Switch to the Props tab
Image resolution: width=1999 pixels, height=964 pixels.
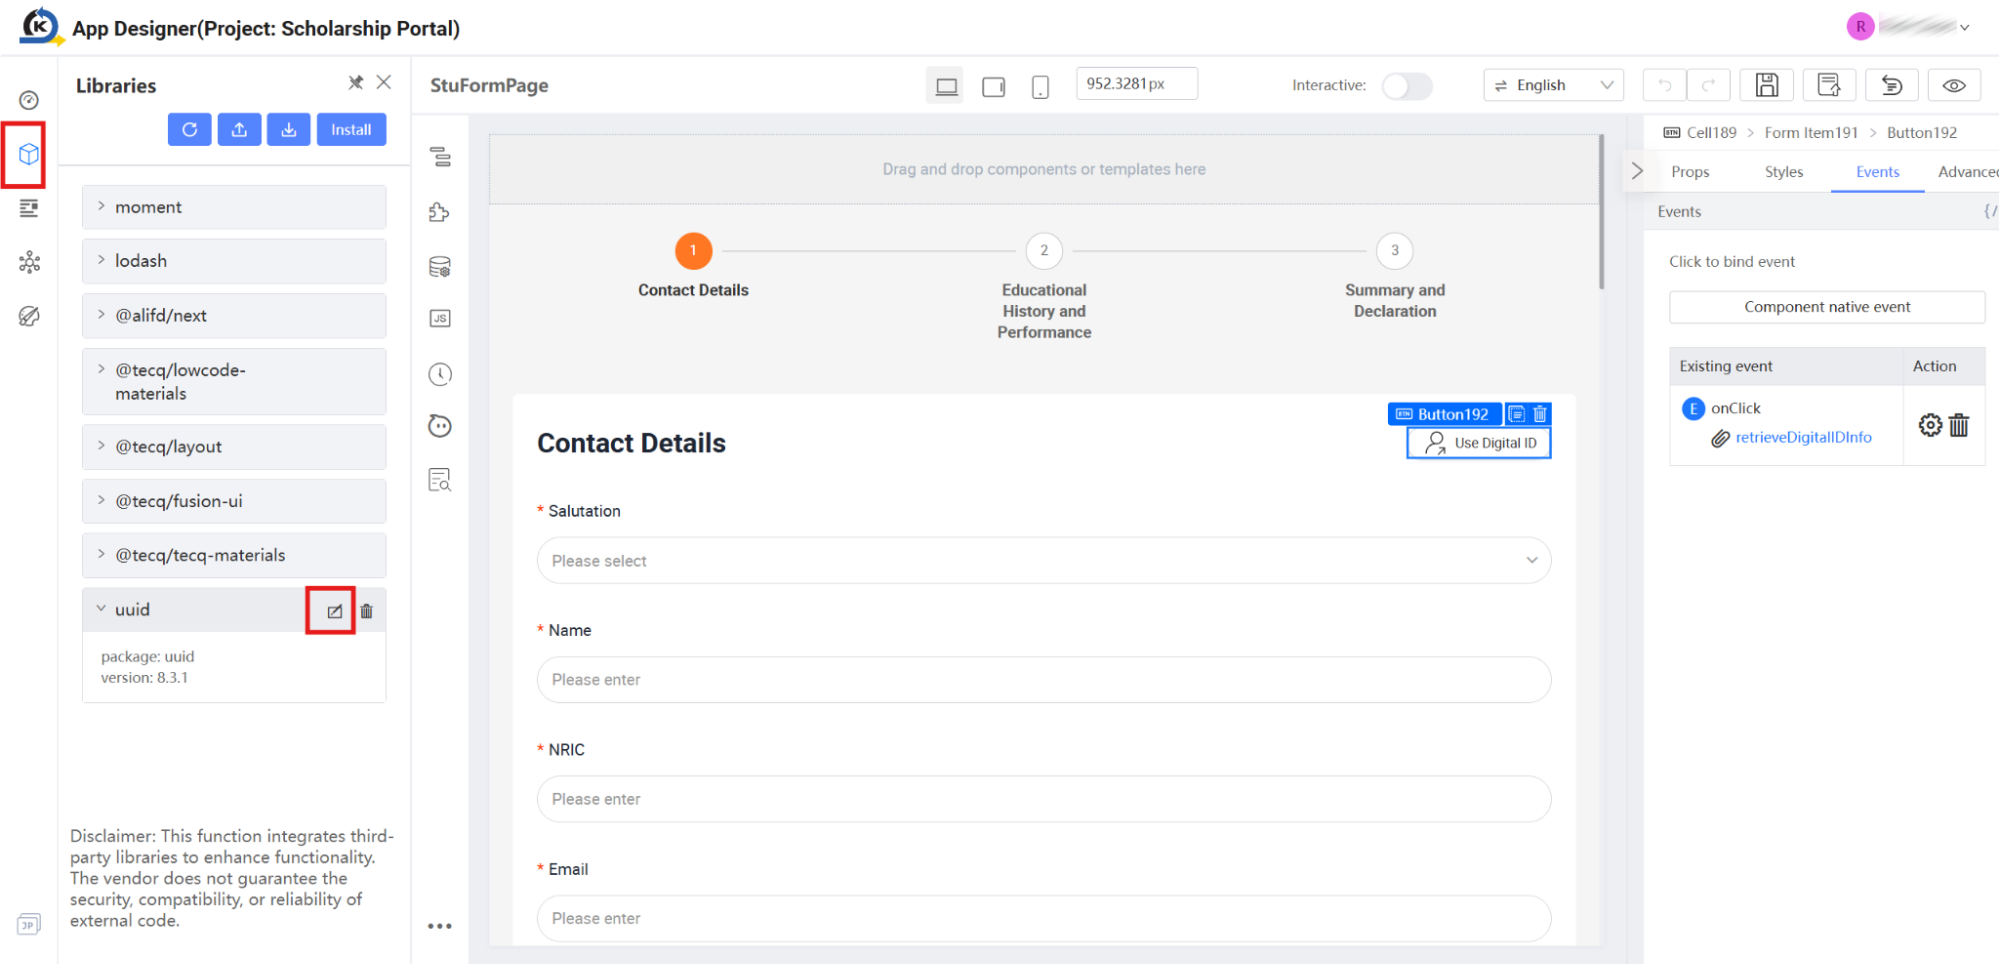point(1690,172)
